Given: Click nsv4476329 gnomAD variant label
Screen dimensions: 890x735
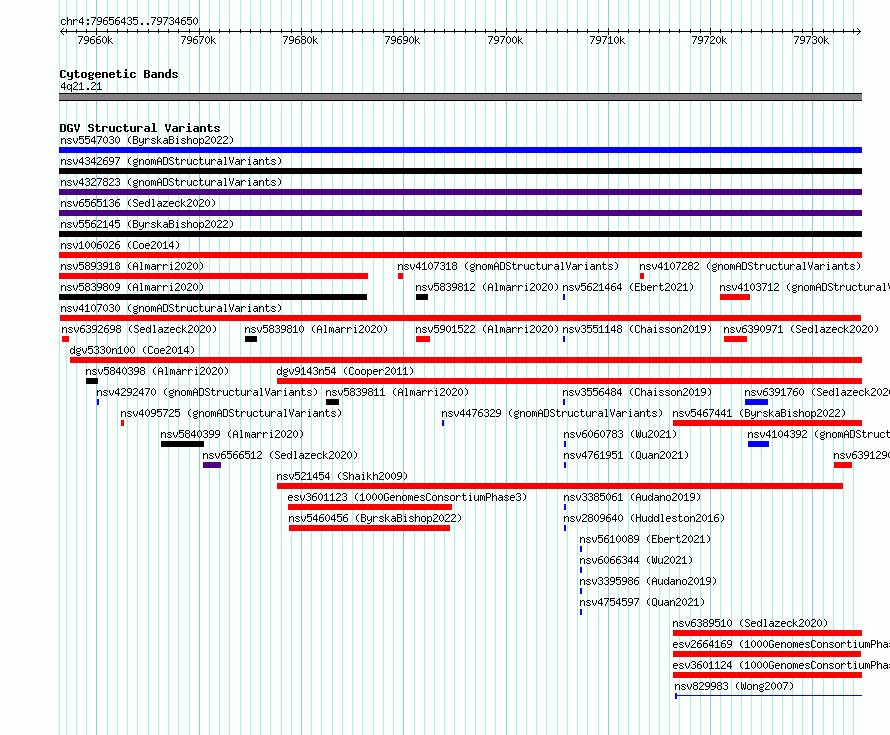Looking at the screenshot, I should pos(552,413).
